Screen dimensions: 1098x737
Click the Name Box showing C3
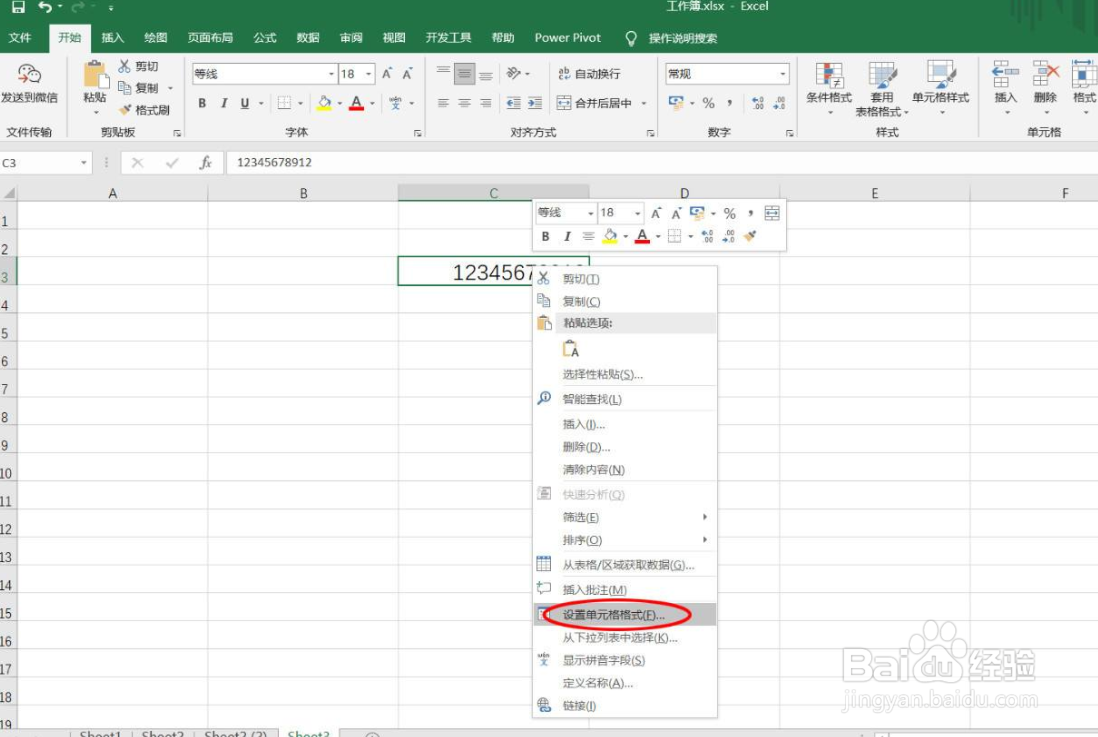(40, 161)
